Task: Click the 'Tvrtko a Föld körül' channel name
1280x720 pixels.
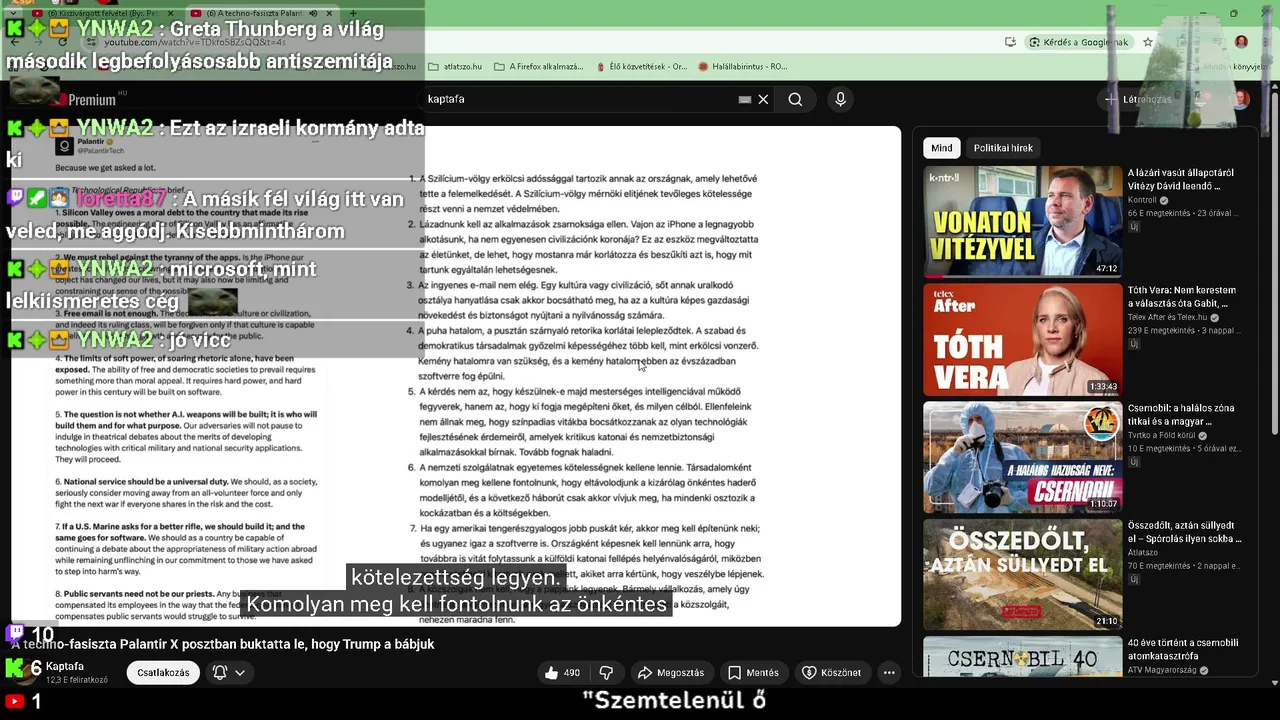Action: click(x=1163, y=435)
